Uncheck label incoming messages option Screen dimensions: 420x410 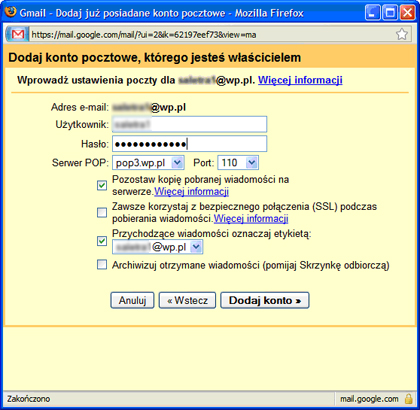pyautogui.click(x=102, y=241)
